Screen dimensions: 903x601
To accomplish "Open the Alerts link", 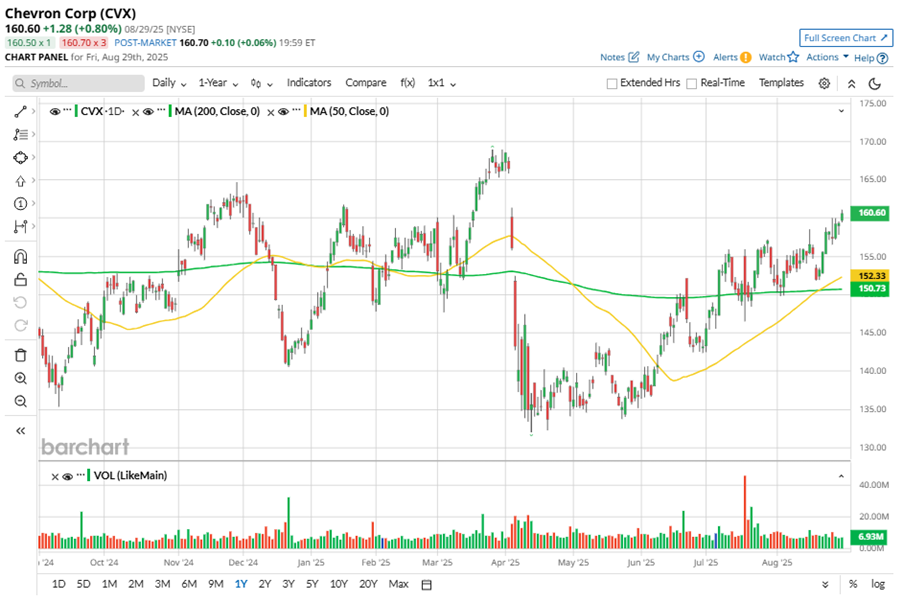I will tap(731, 57).
